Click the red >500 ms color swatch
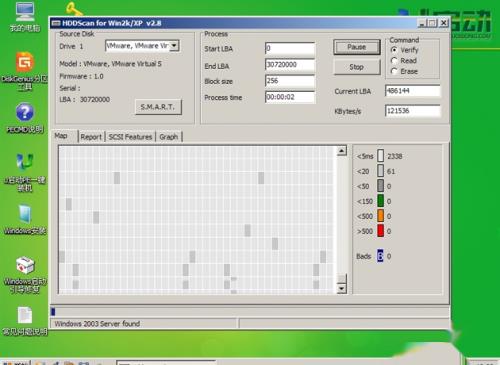The image size is (500, 365). pos(380,231)
